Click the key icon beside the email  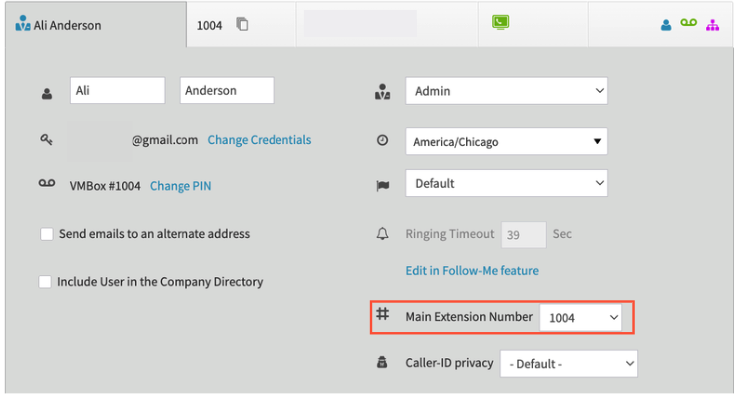[x=46, y=139]
